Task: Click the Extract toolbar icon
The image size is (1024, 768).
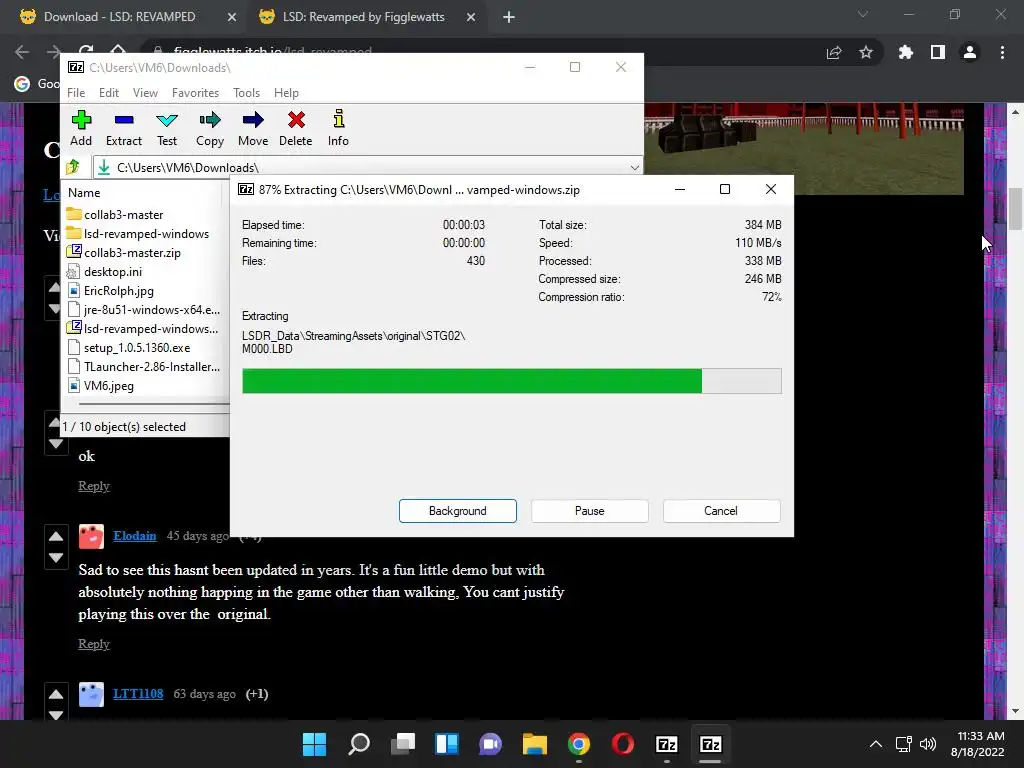Action: pos(123,129)
